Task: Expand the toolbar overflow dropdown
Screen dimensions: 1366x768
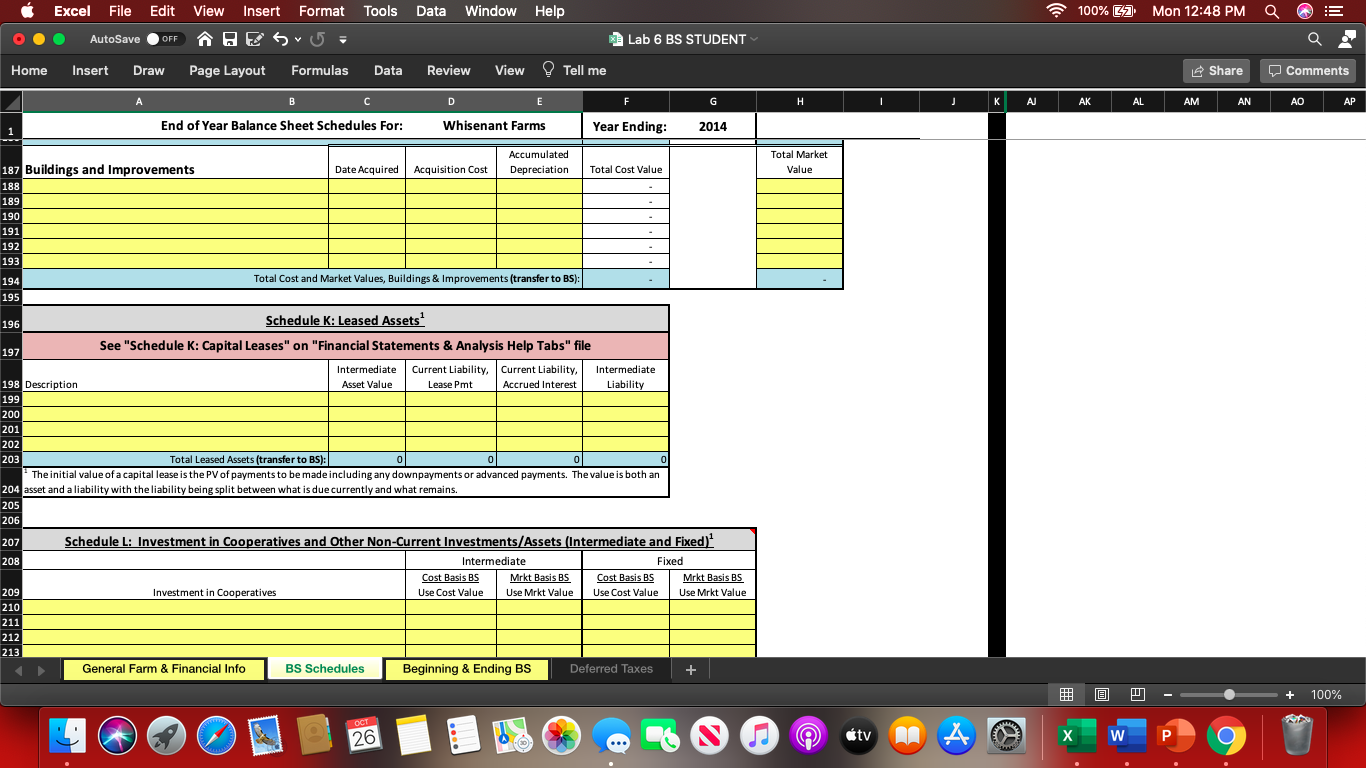Action: pyautogui.click(x=342, y=41)
